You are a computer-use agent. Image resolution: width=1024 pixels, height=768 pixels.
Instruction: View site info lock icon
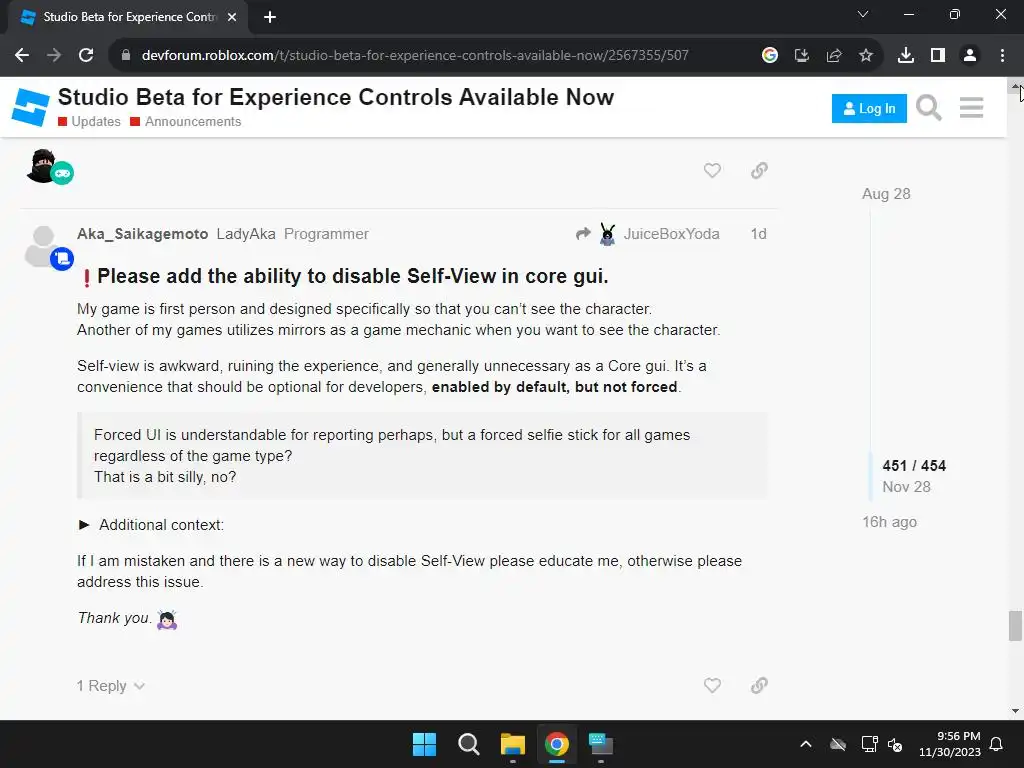[x=126, y=56]
